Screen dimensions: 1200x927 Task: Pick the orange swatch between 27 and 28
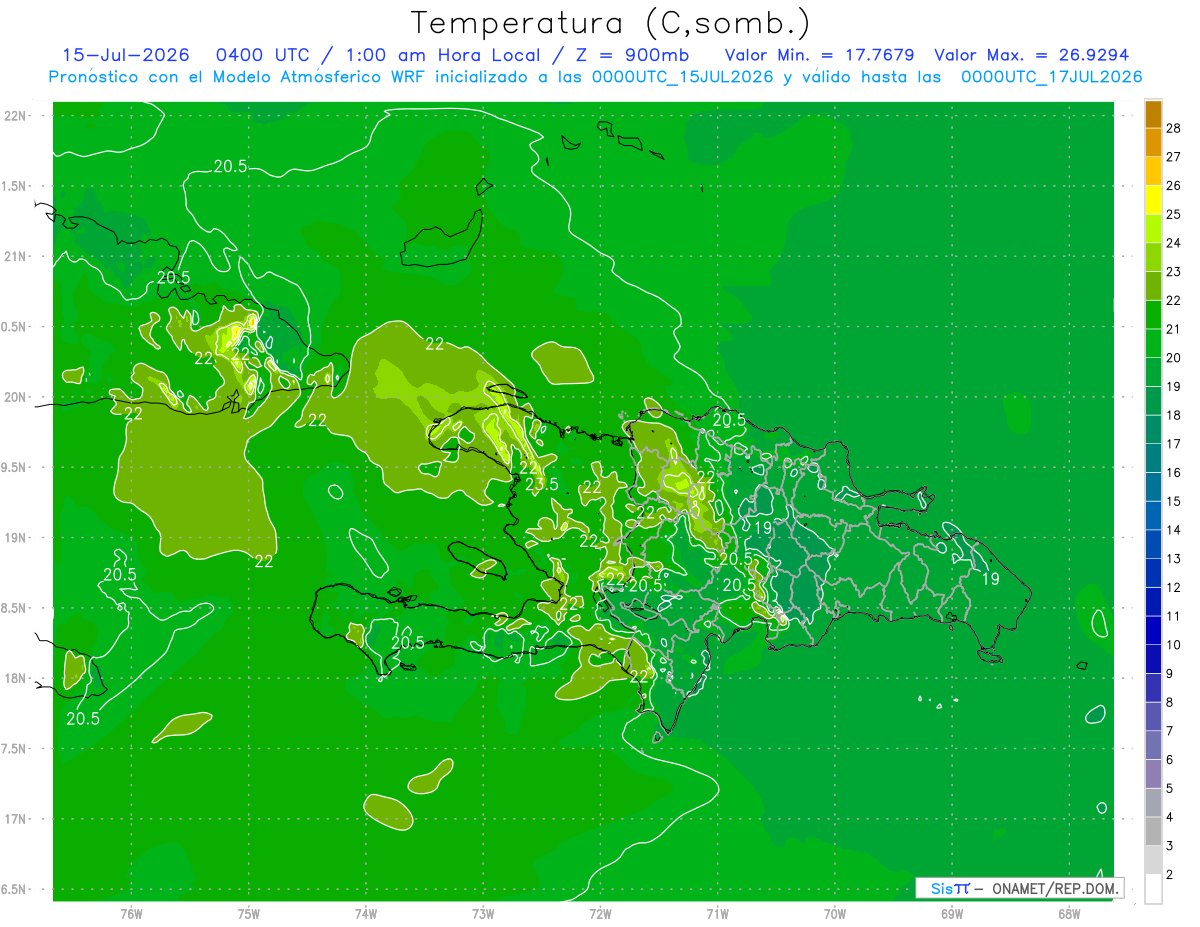pyautogui.click(x=1153, y=143)
